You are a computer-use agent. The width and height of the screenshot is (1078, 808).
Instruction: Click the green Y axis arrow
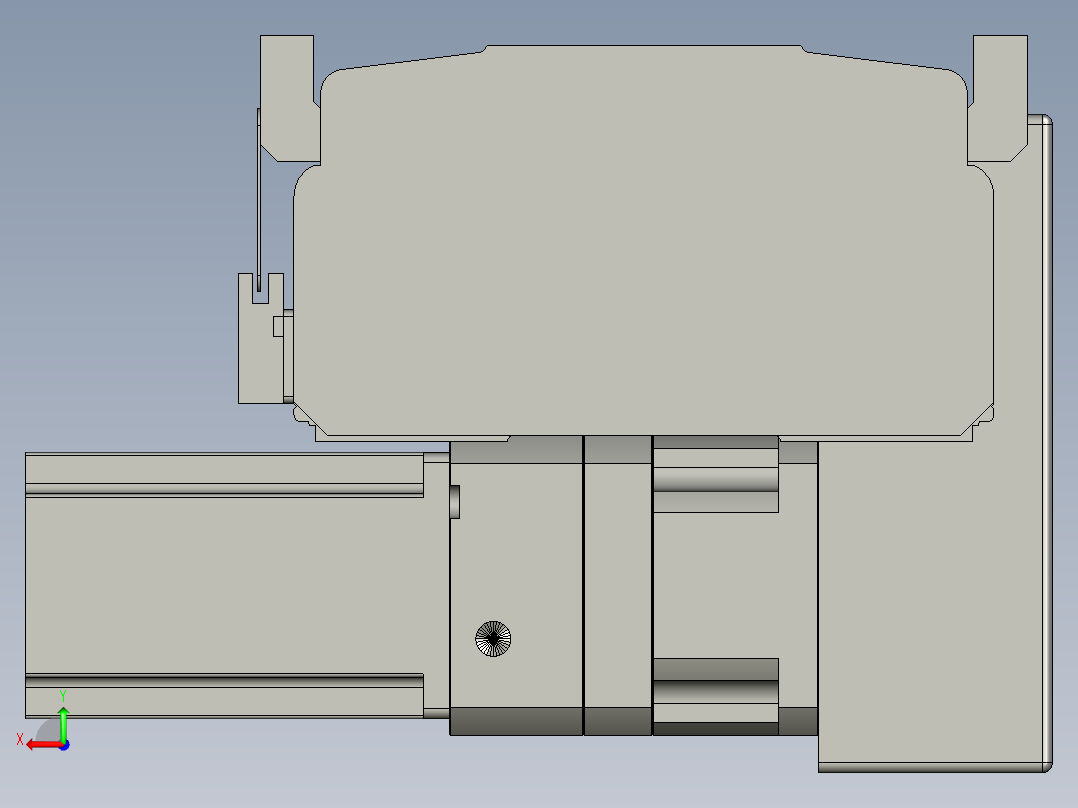(x=63, y=724)
